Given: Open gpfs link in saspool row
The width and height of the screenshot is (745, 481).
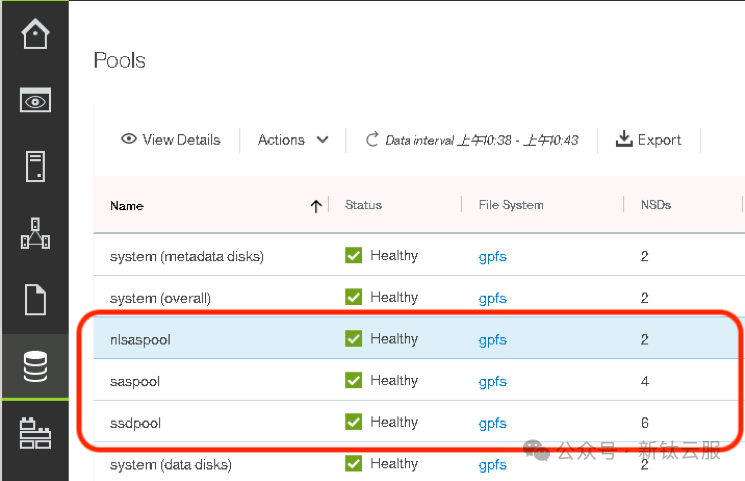Looking at the screenshot, I should tap(493, 382).
